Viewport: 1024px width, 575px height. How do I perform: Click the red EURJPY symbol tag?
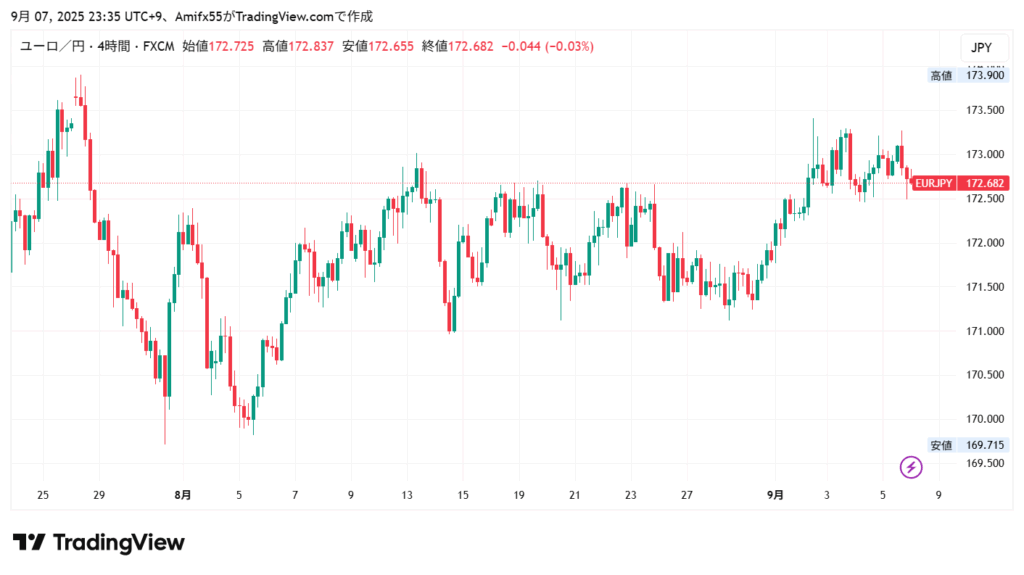(933, 183)
